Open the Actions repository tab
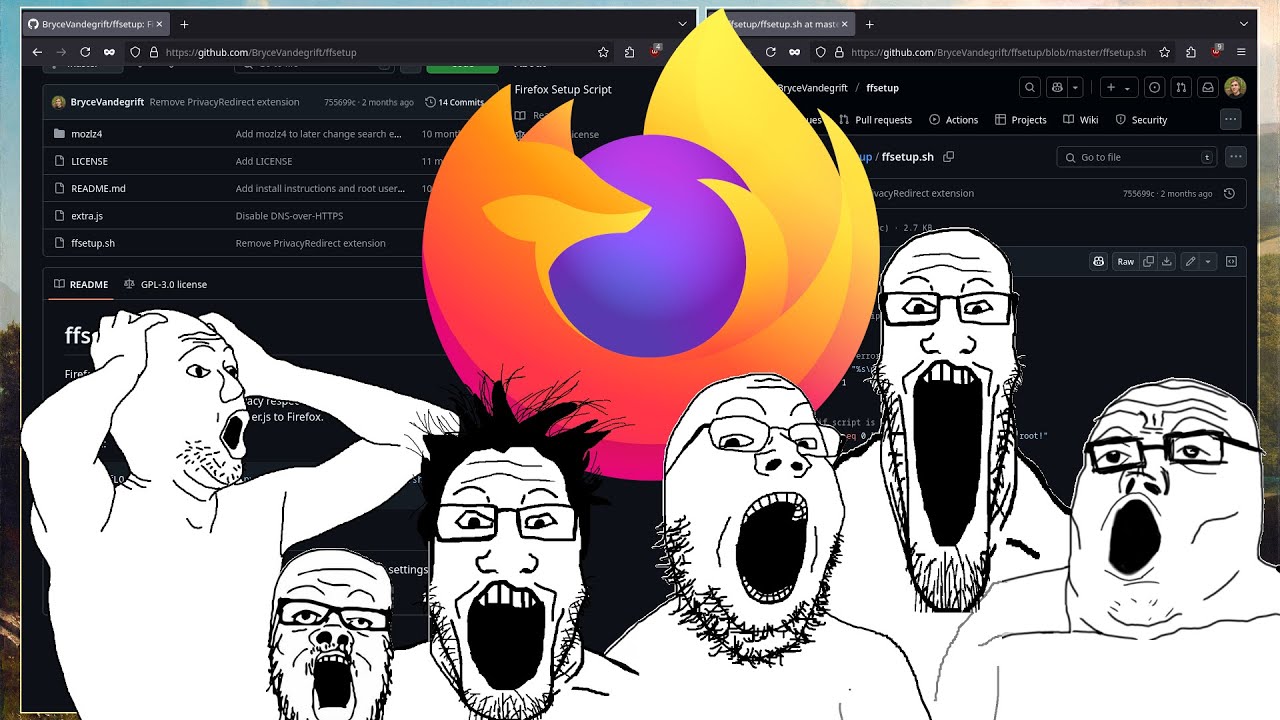The width and height of the screenshot is (1280, 720). 953,120
